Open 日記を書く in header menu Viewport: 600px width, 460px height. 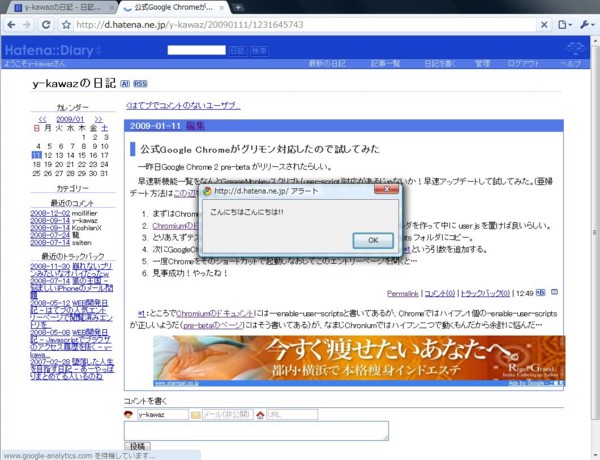(x=440, y=64)
